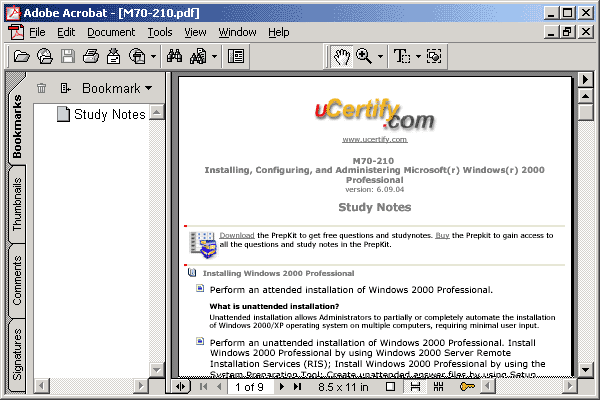
Task: Go to the last page
Action: [x=297, y=387]
